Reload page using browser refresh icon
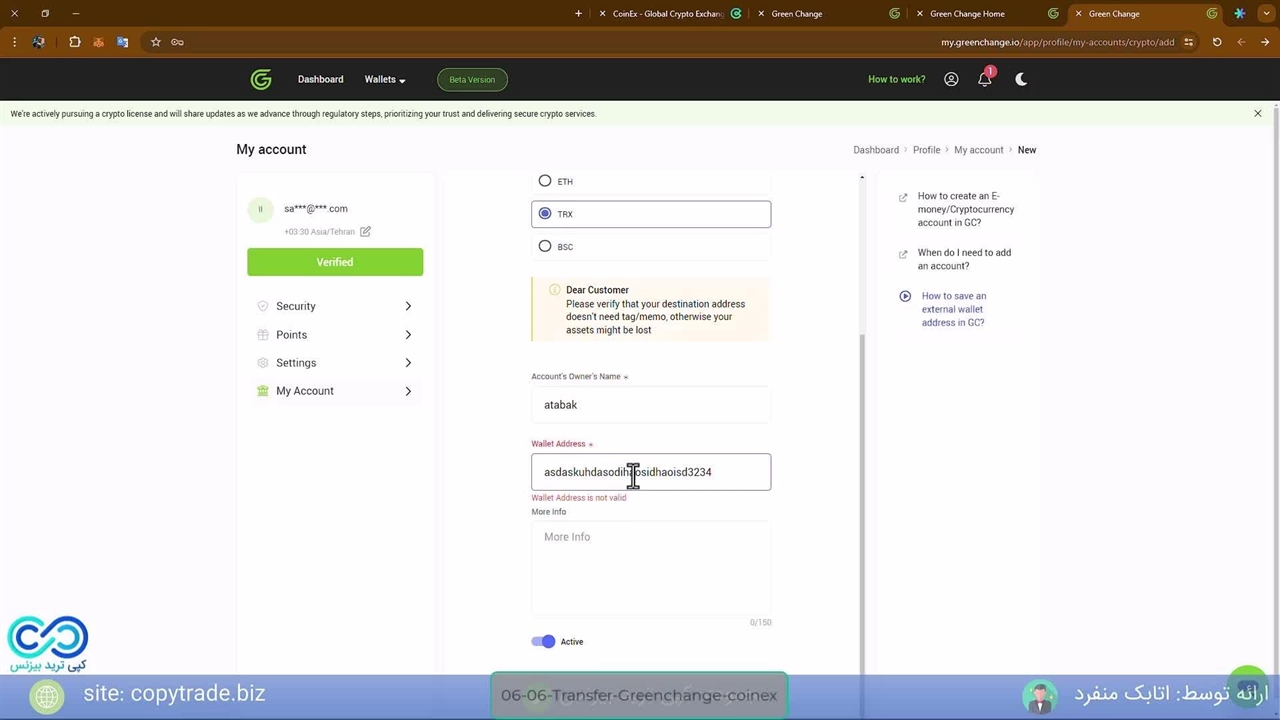 point(1217,42)
